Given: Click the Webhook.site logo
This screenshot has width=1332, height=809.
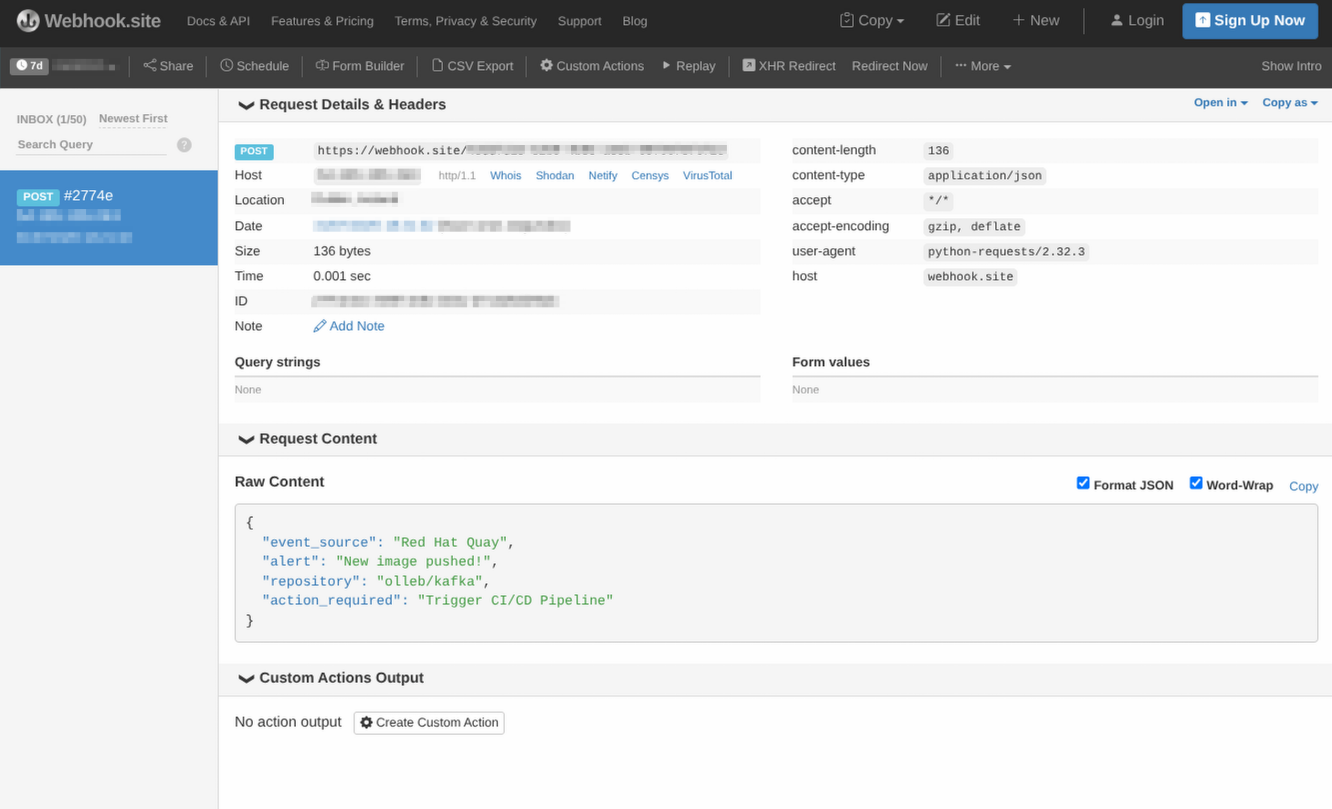Looking at the screenshot, I should (88, 20).
